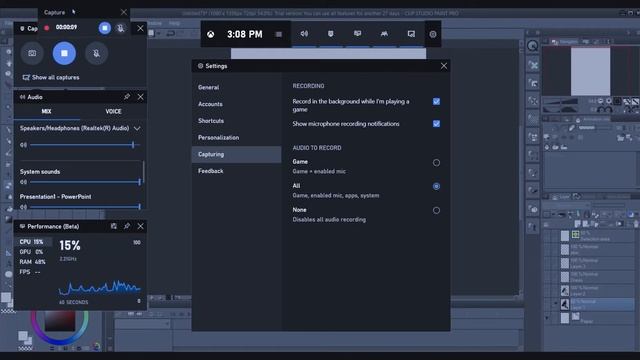Screen dimensions: 640x360
Task: Click the CPU usage graph in Performance widget
Action: 100,287
